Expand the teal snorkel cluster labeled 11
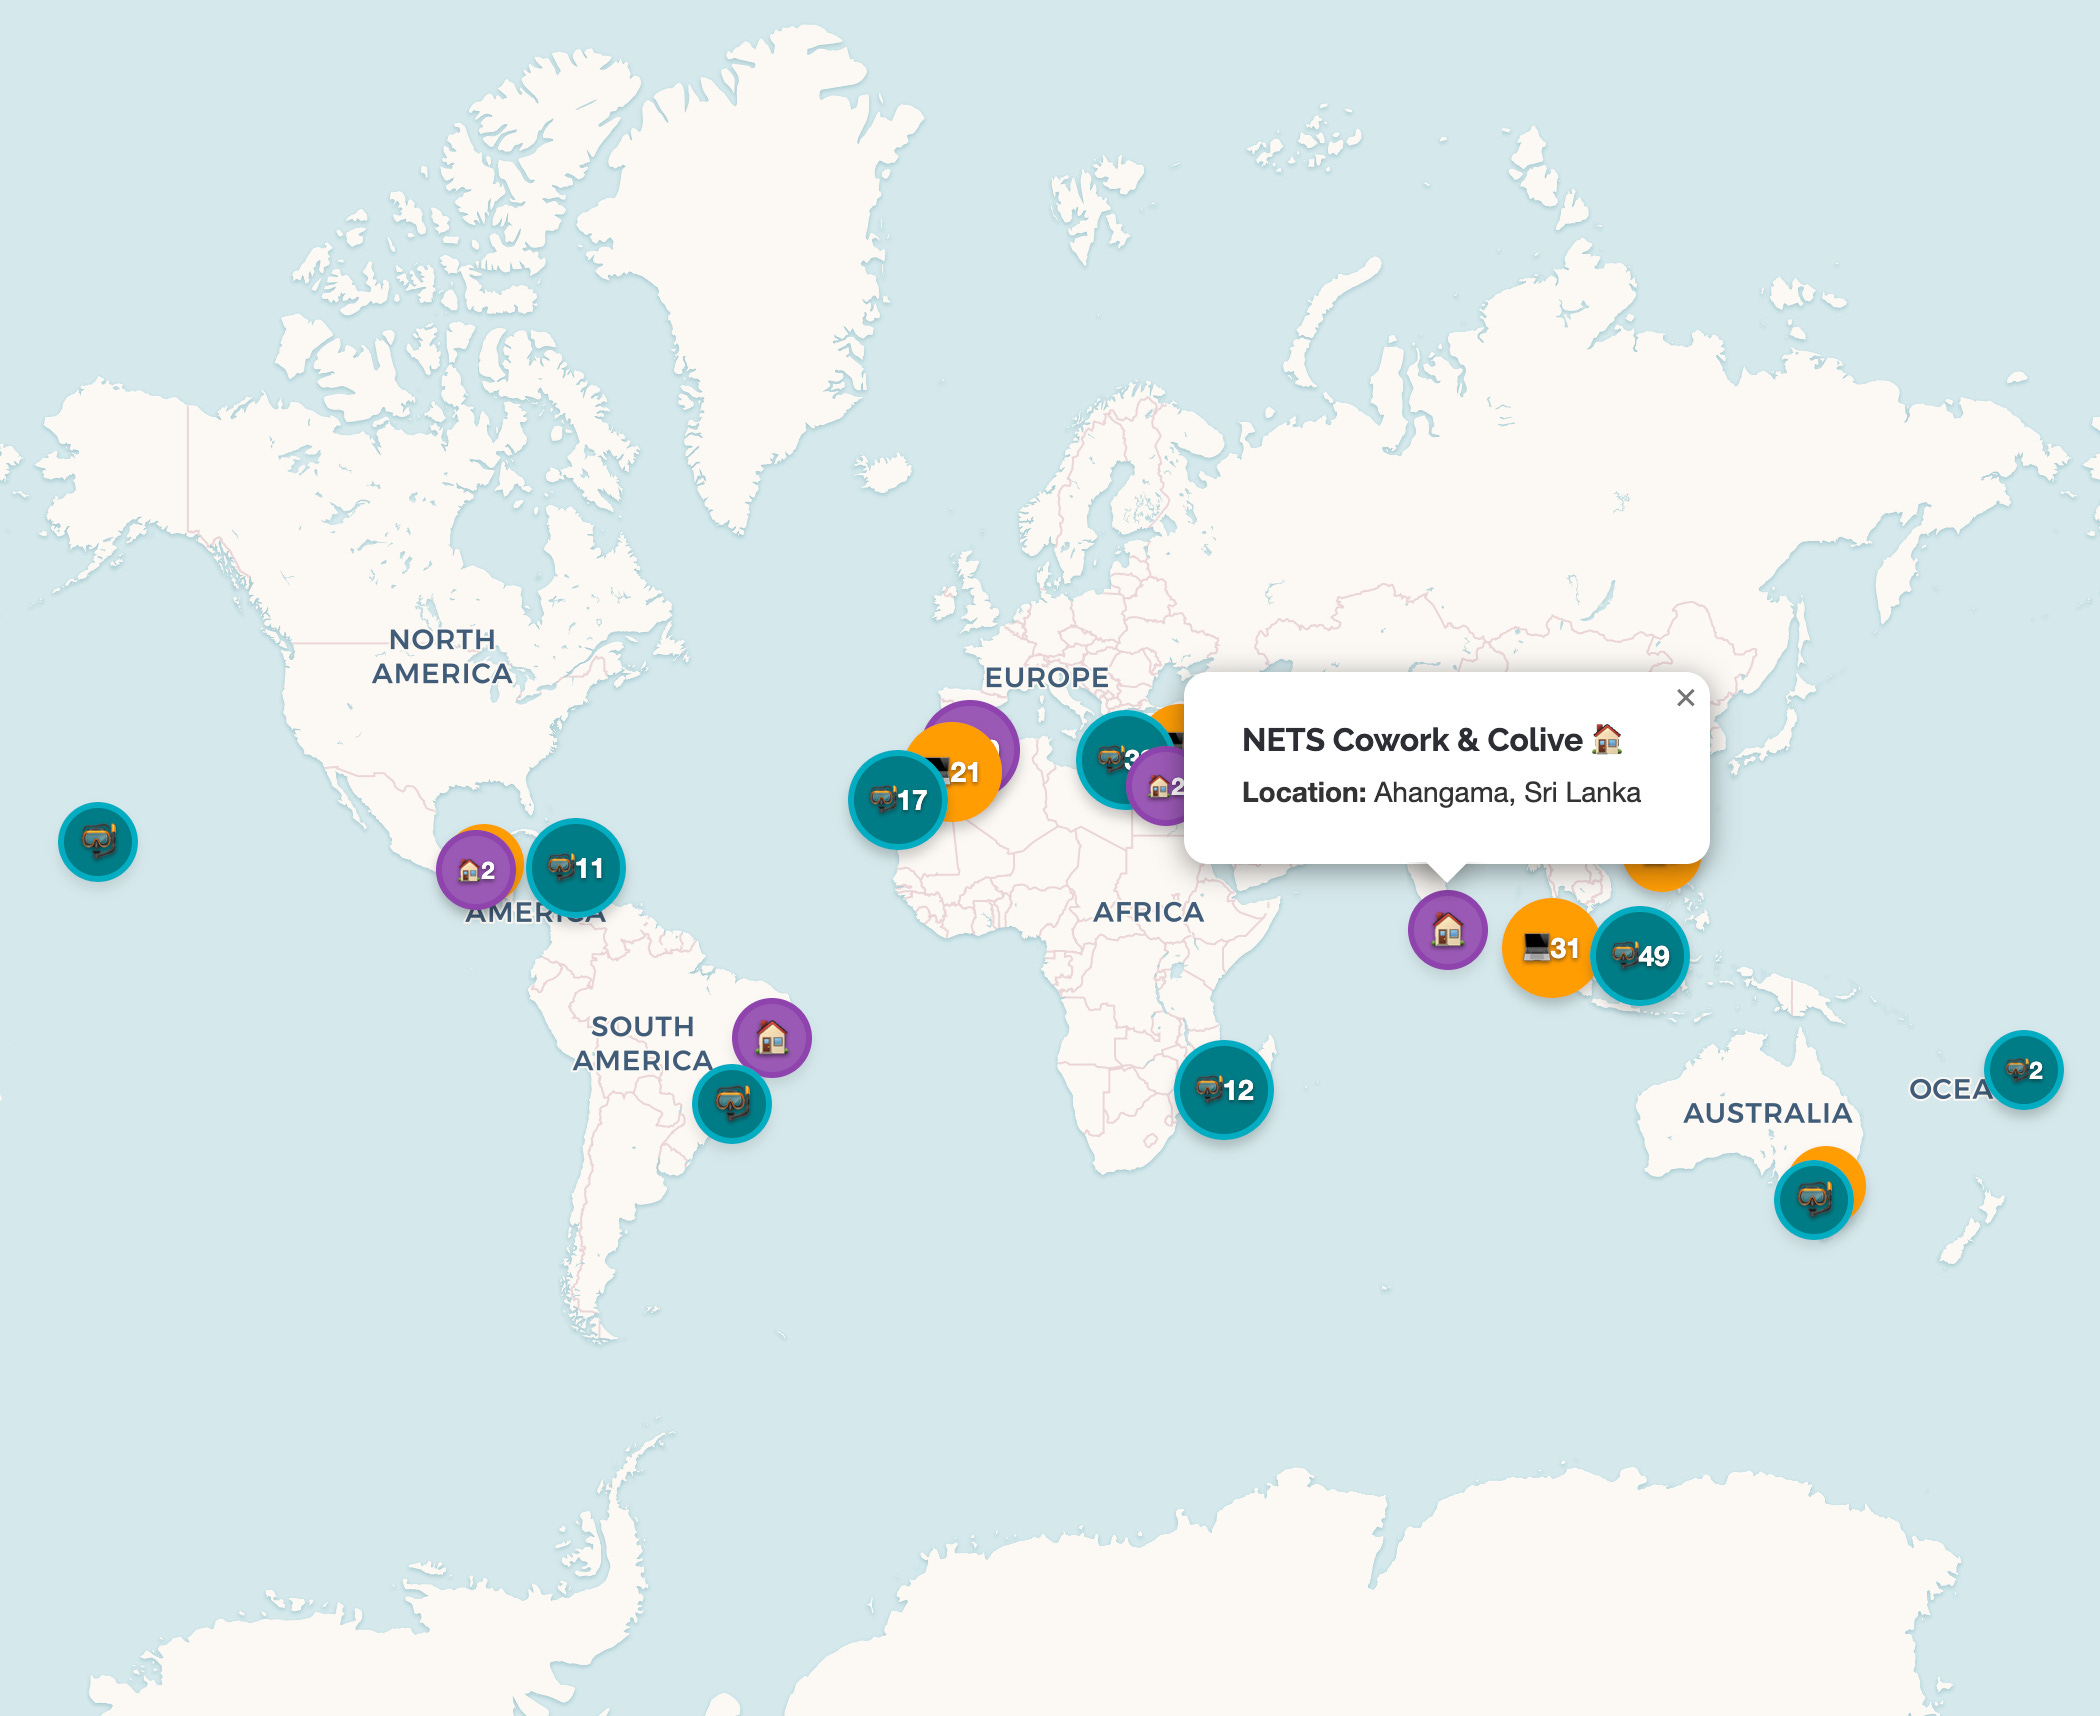2100x1716 pixels. point(576,868)
